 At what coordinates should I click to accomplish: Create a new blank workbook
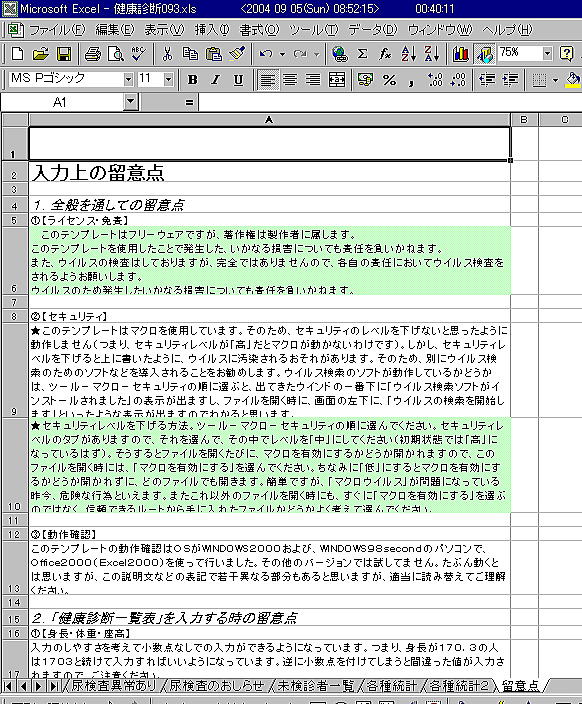tap(18, 54)
